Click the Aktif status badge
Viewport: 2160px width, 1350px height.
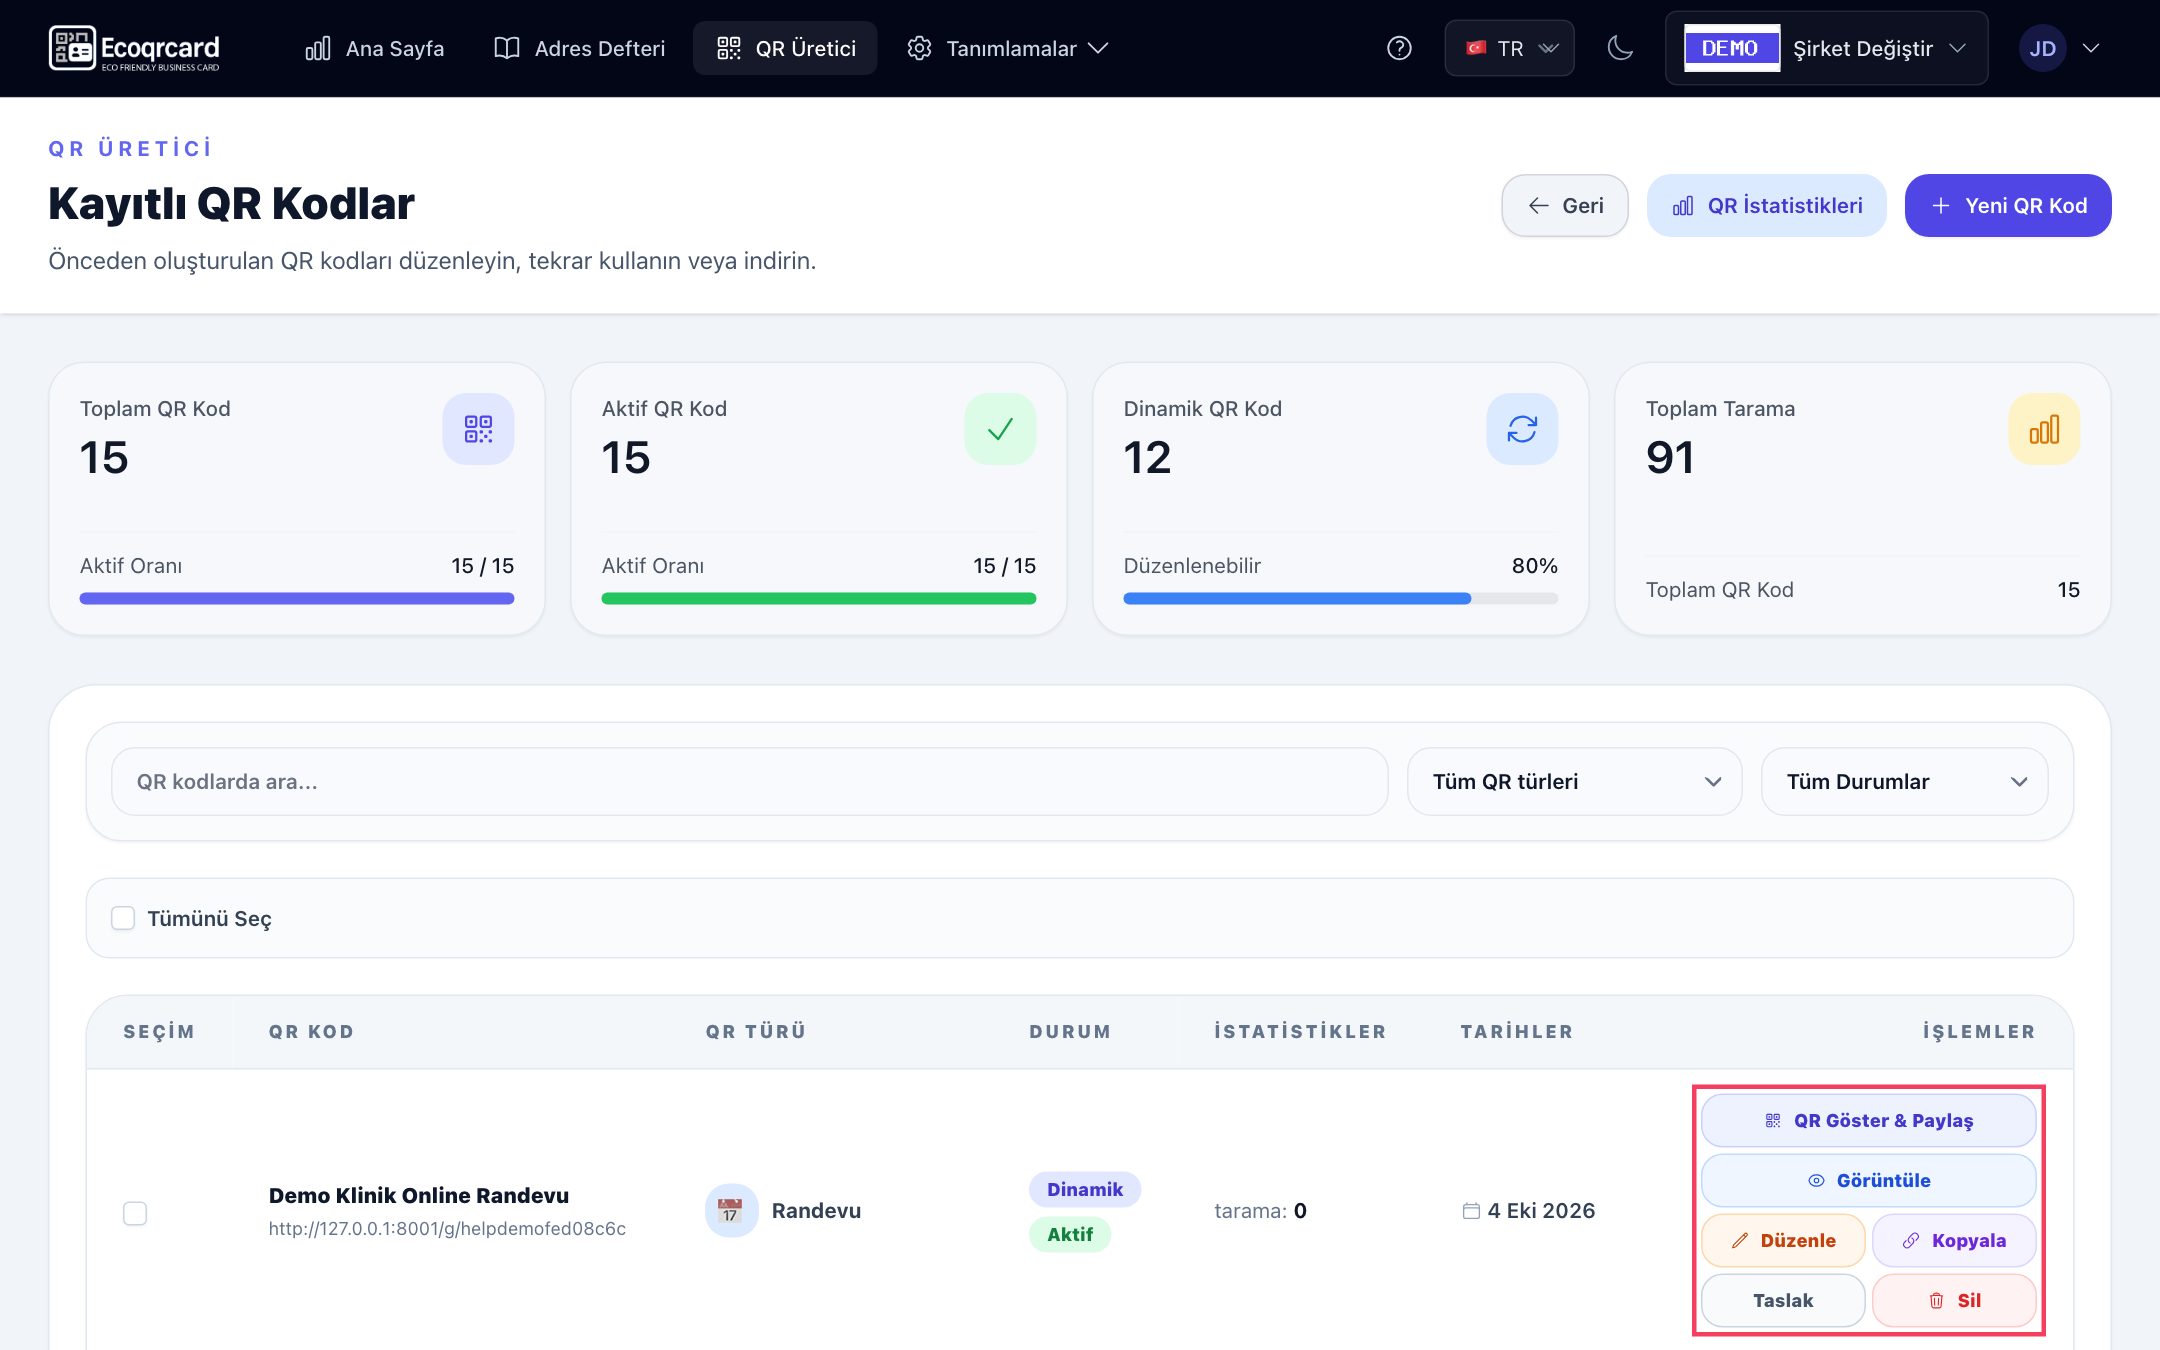(x=1070, y=1235)
